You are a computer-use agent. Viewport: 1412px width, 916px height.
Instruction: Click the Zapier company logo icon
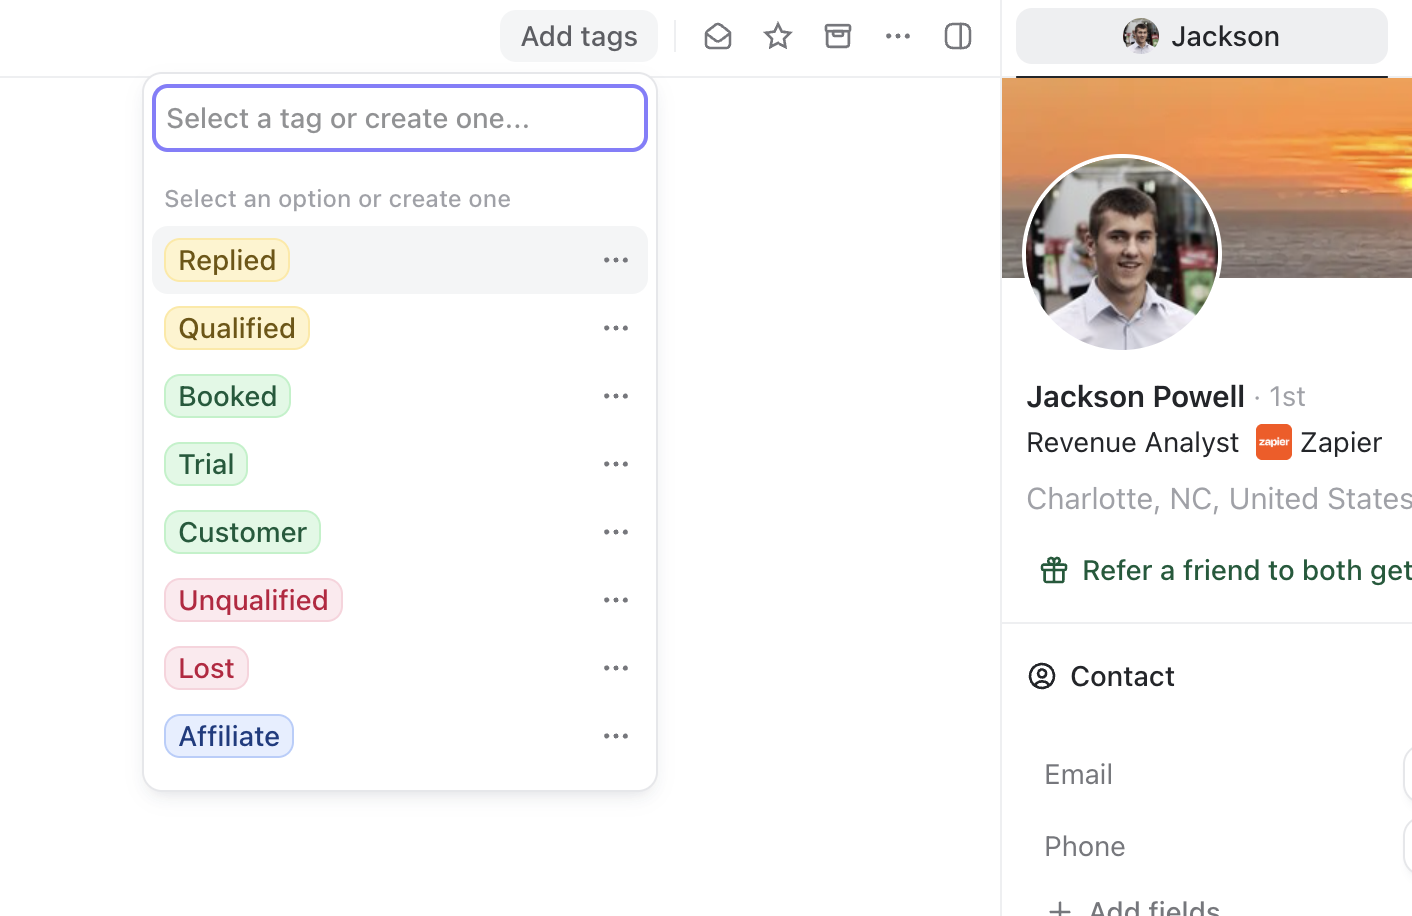coord(1274,442)
